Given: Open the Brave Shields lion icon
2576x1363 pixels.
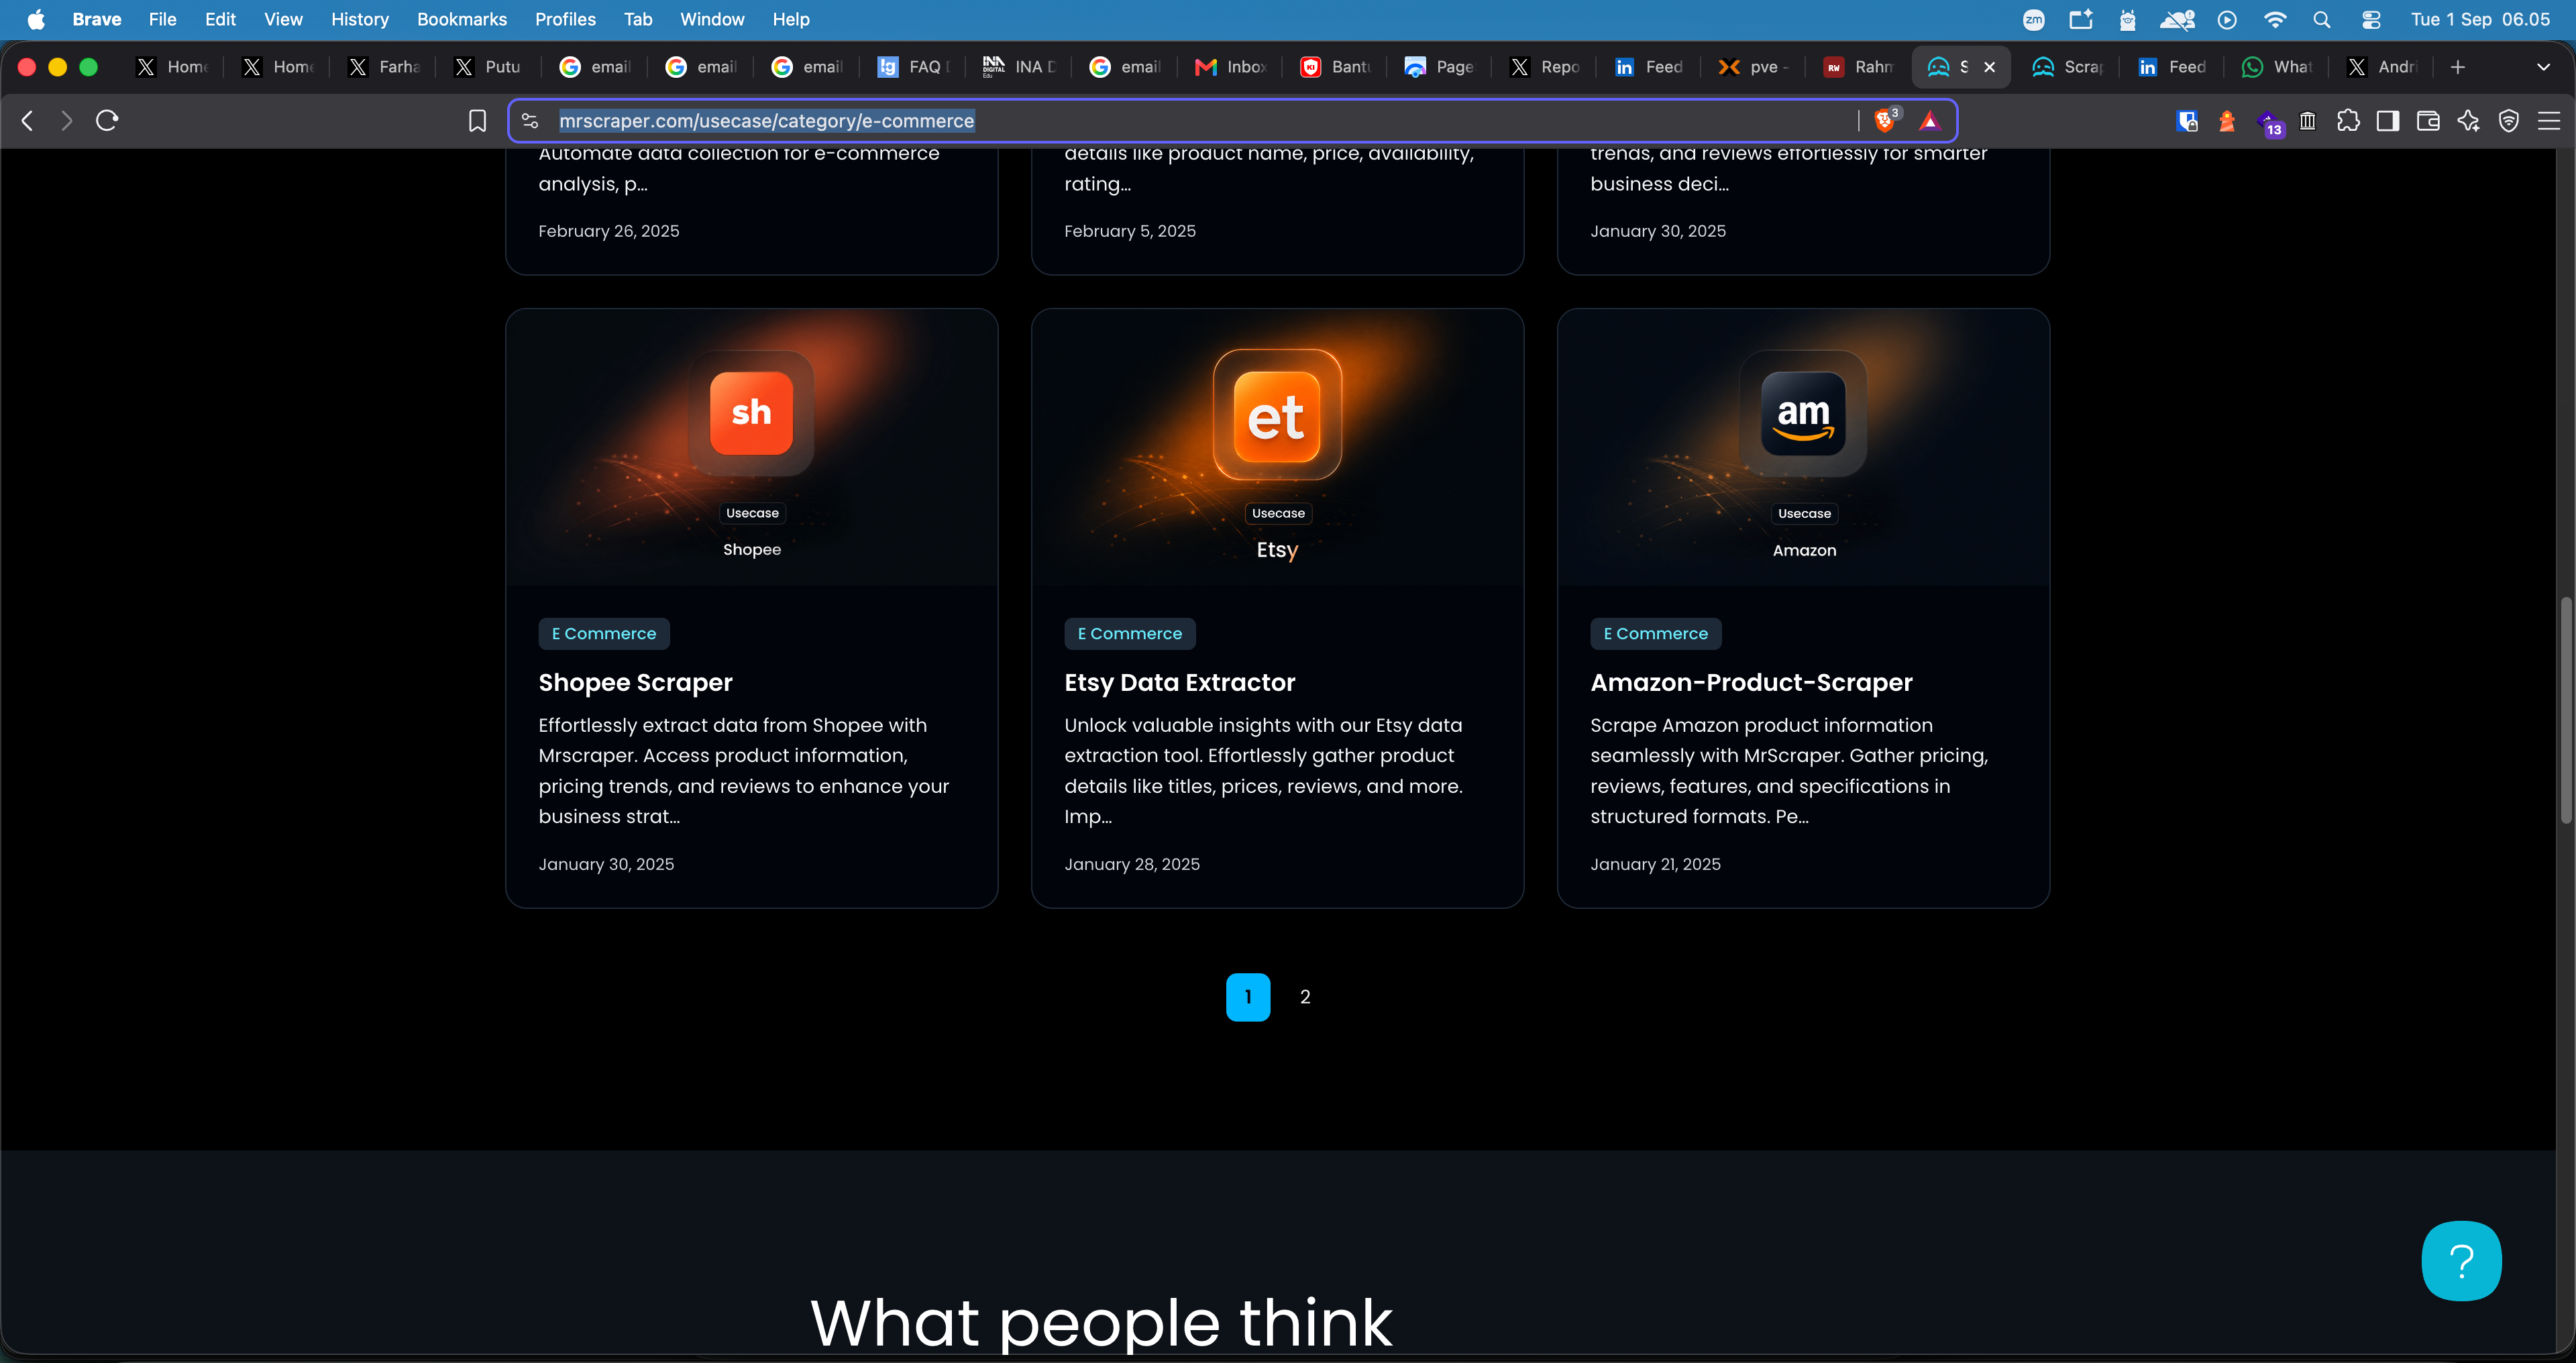Looking at the screenshot, I should pyautogui.click(x=1886, y=120).
